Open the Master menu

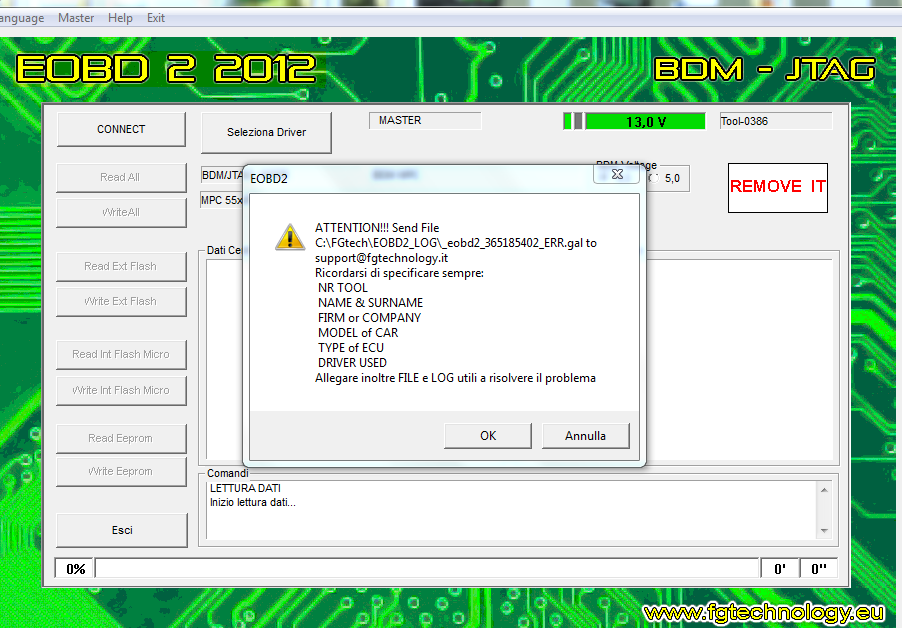(76, 18)
